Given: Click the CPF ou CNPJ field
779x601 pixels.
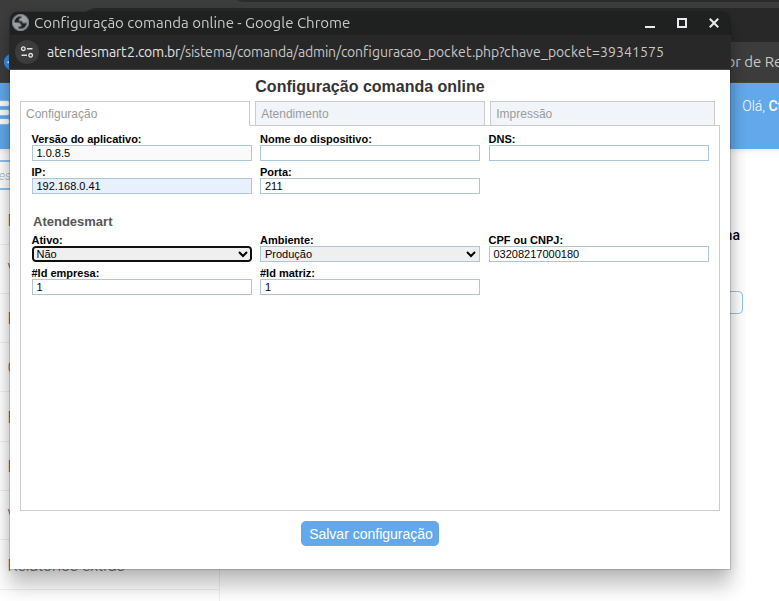Looking at the screenshot, I should point(599,254).
